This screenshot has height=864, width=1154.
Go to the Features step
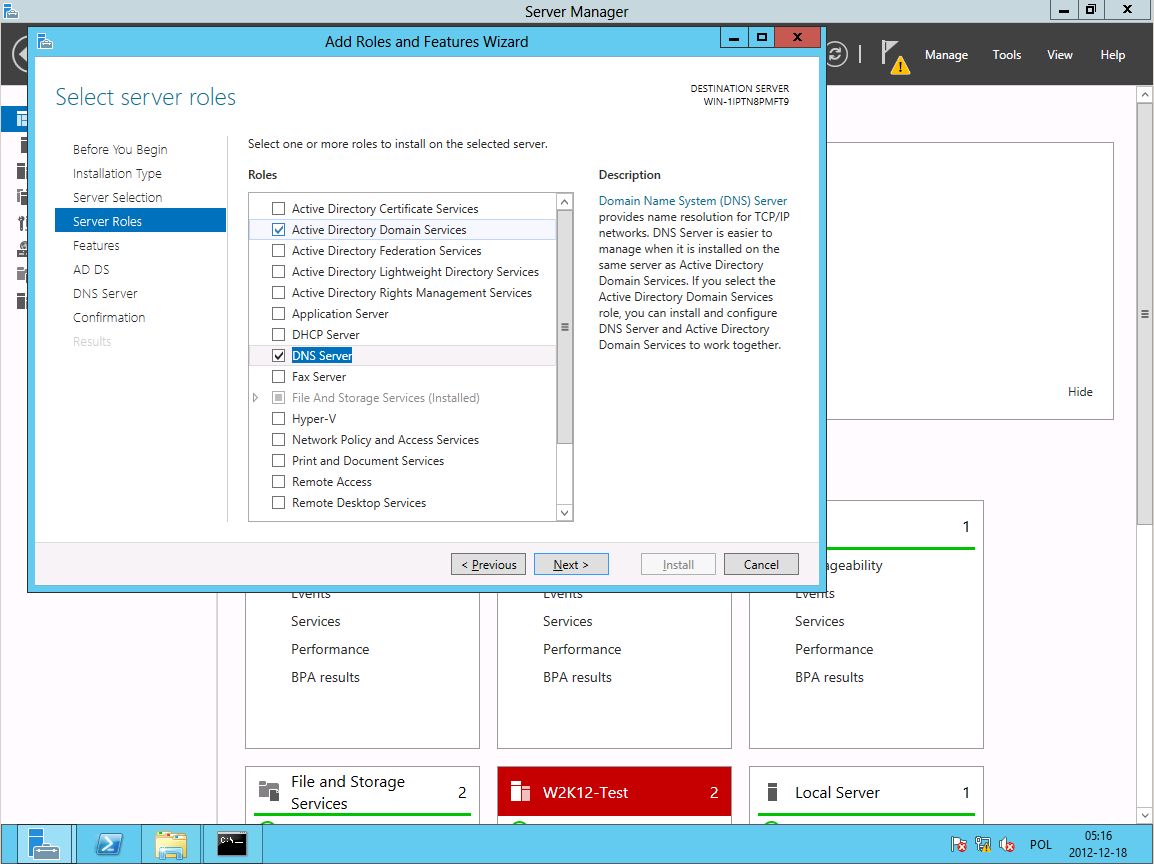96,245
